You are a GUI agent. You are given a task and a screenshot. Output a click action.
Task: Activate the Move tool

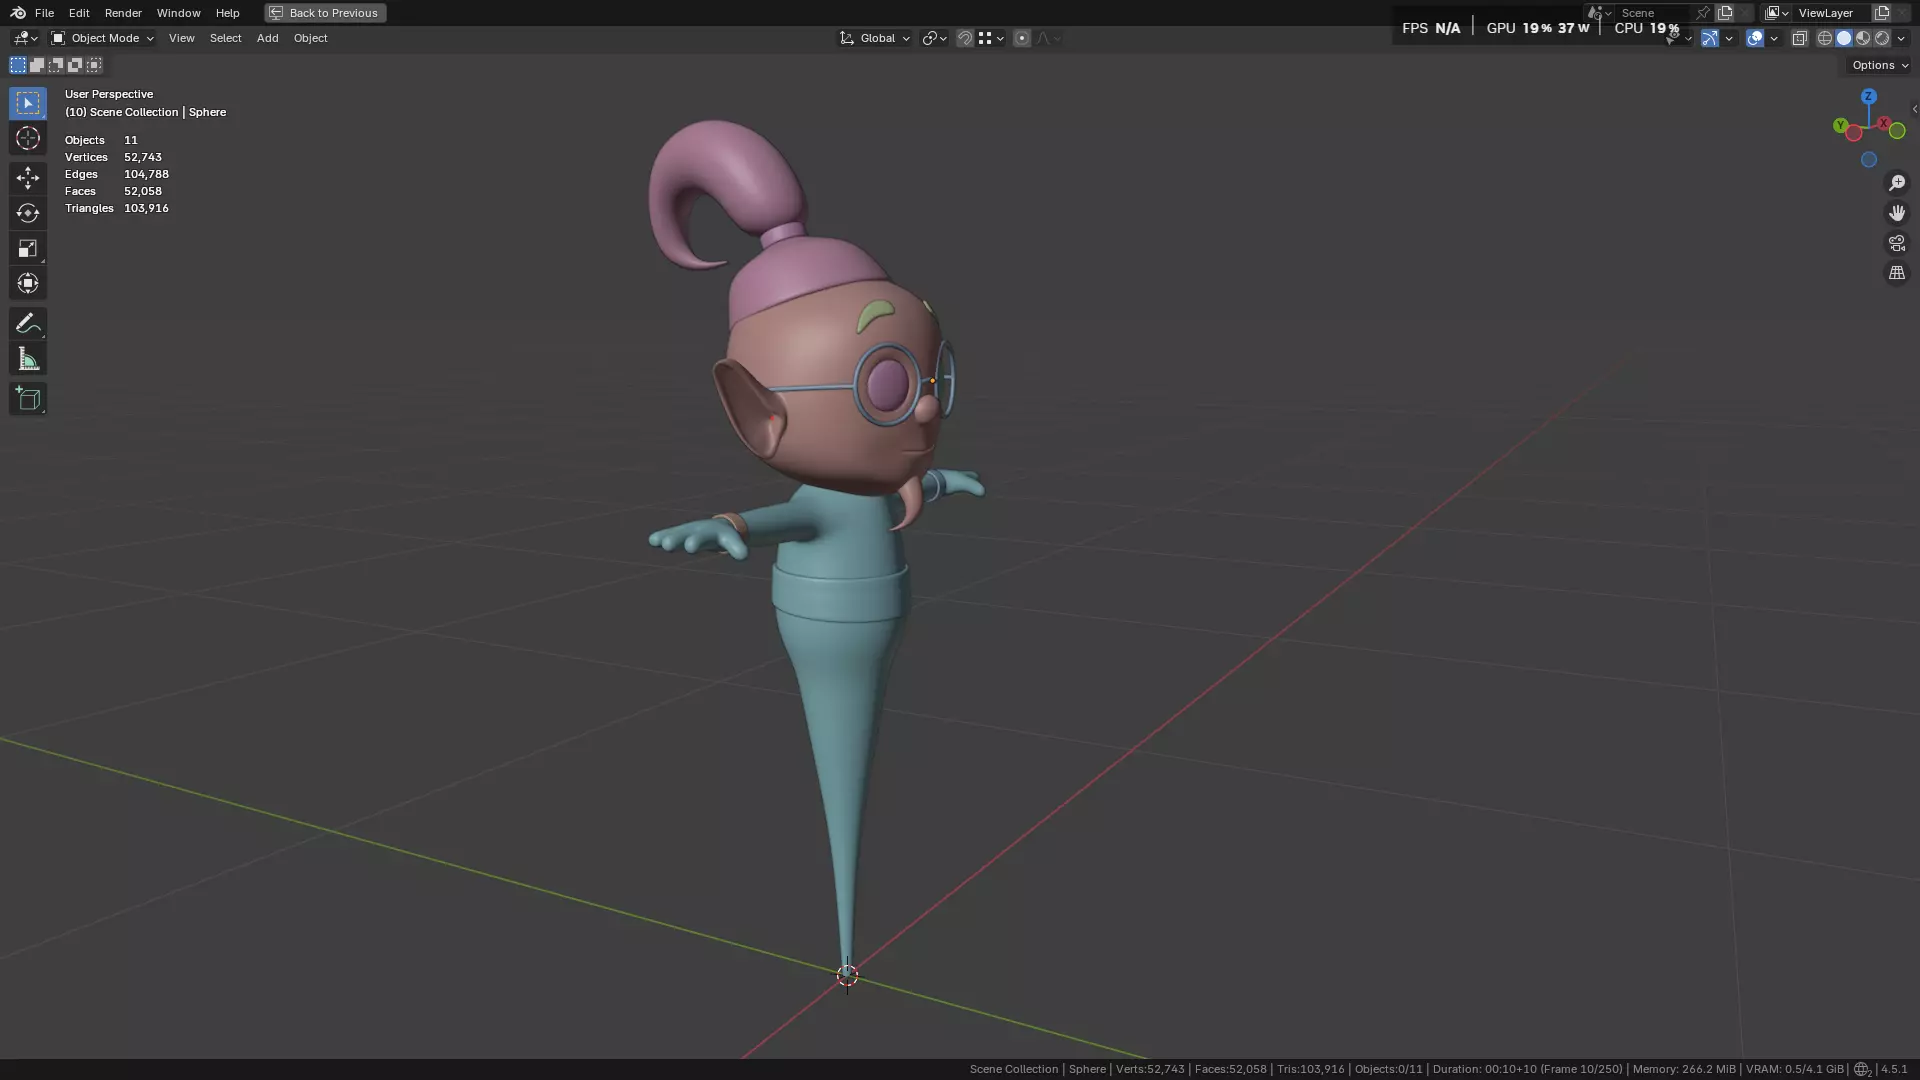(28, 178)
